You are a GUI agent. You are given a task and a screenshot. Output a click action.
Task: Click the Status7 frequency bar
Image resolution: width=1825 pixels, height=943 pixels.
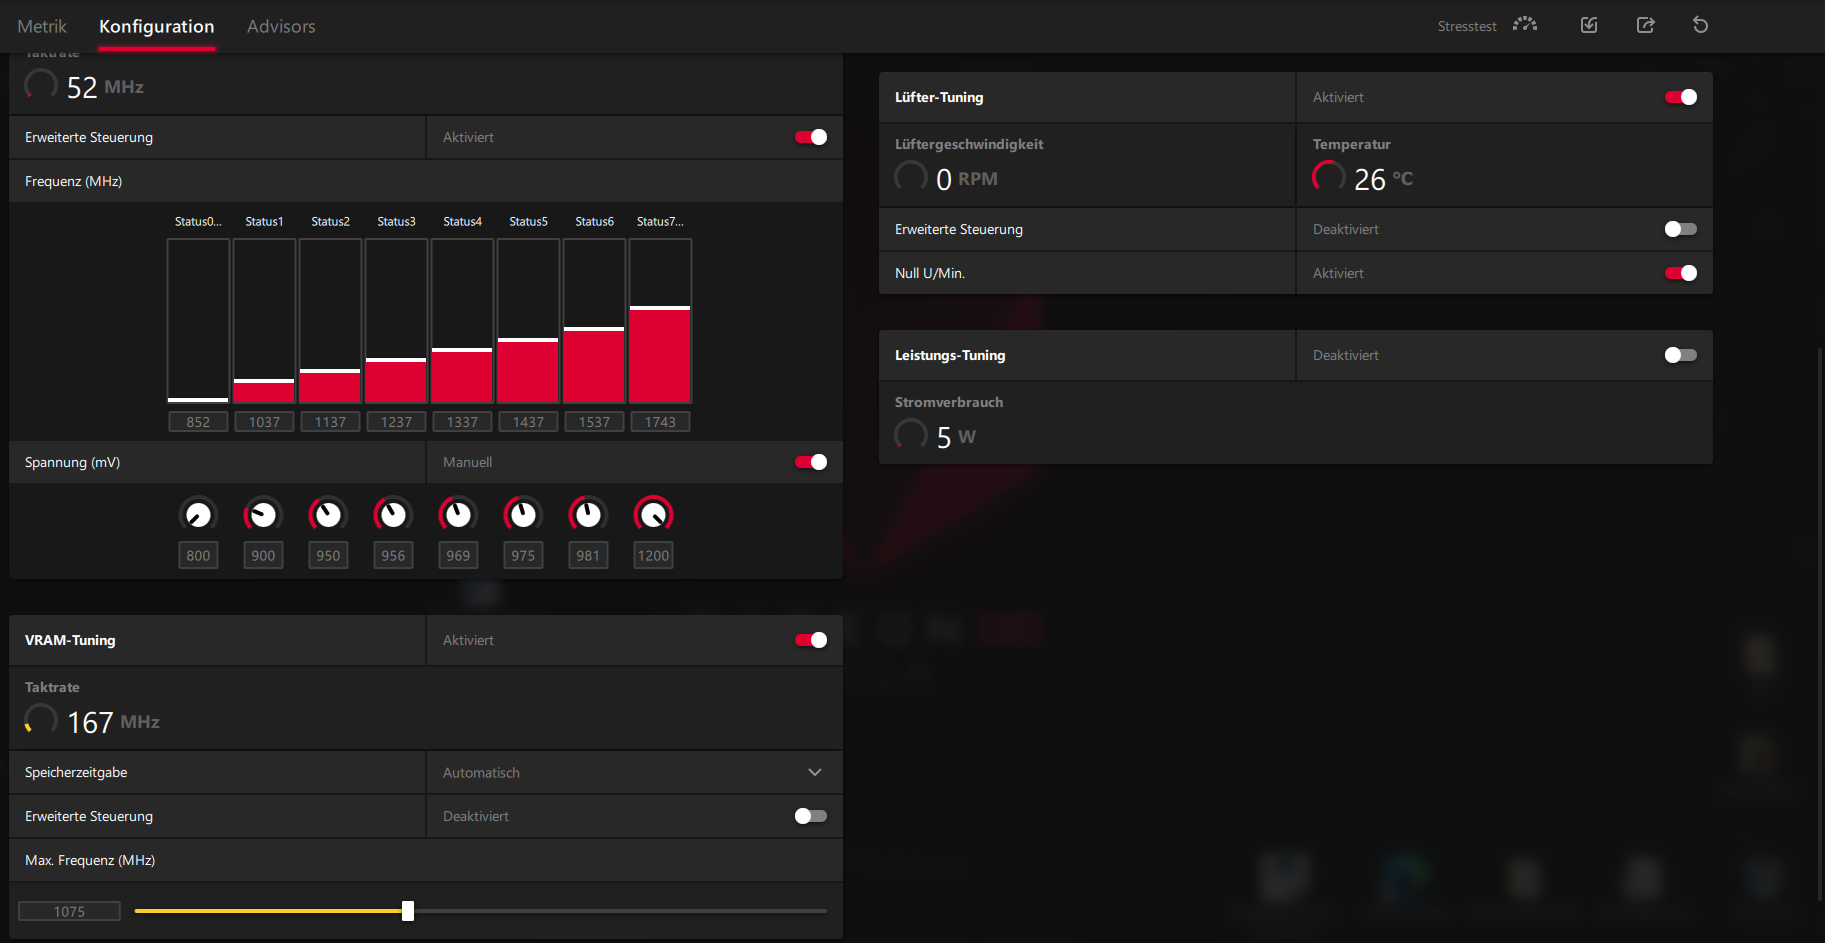(660, 320)
